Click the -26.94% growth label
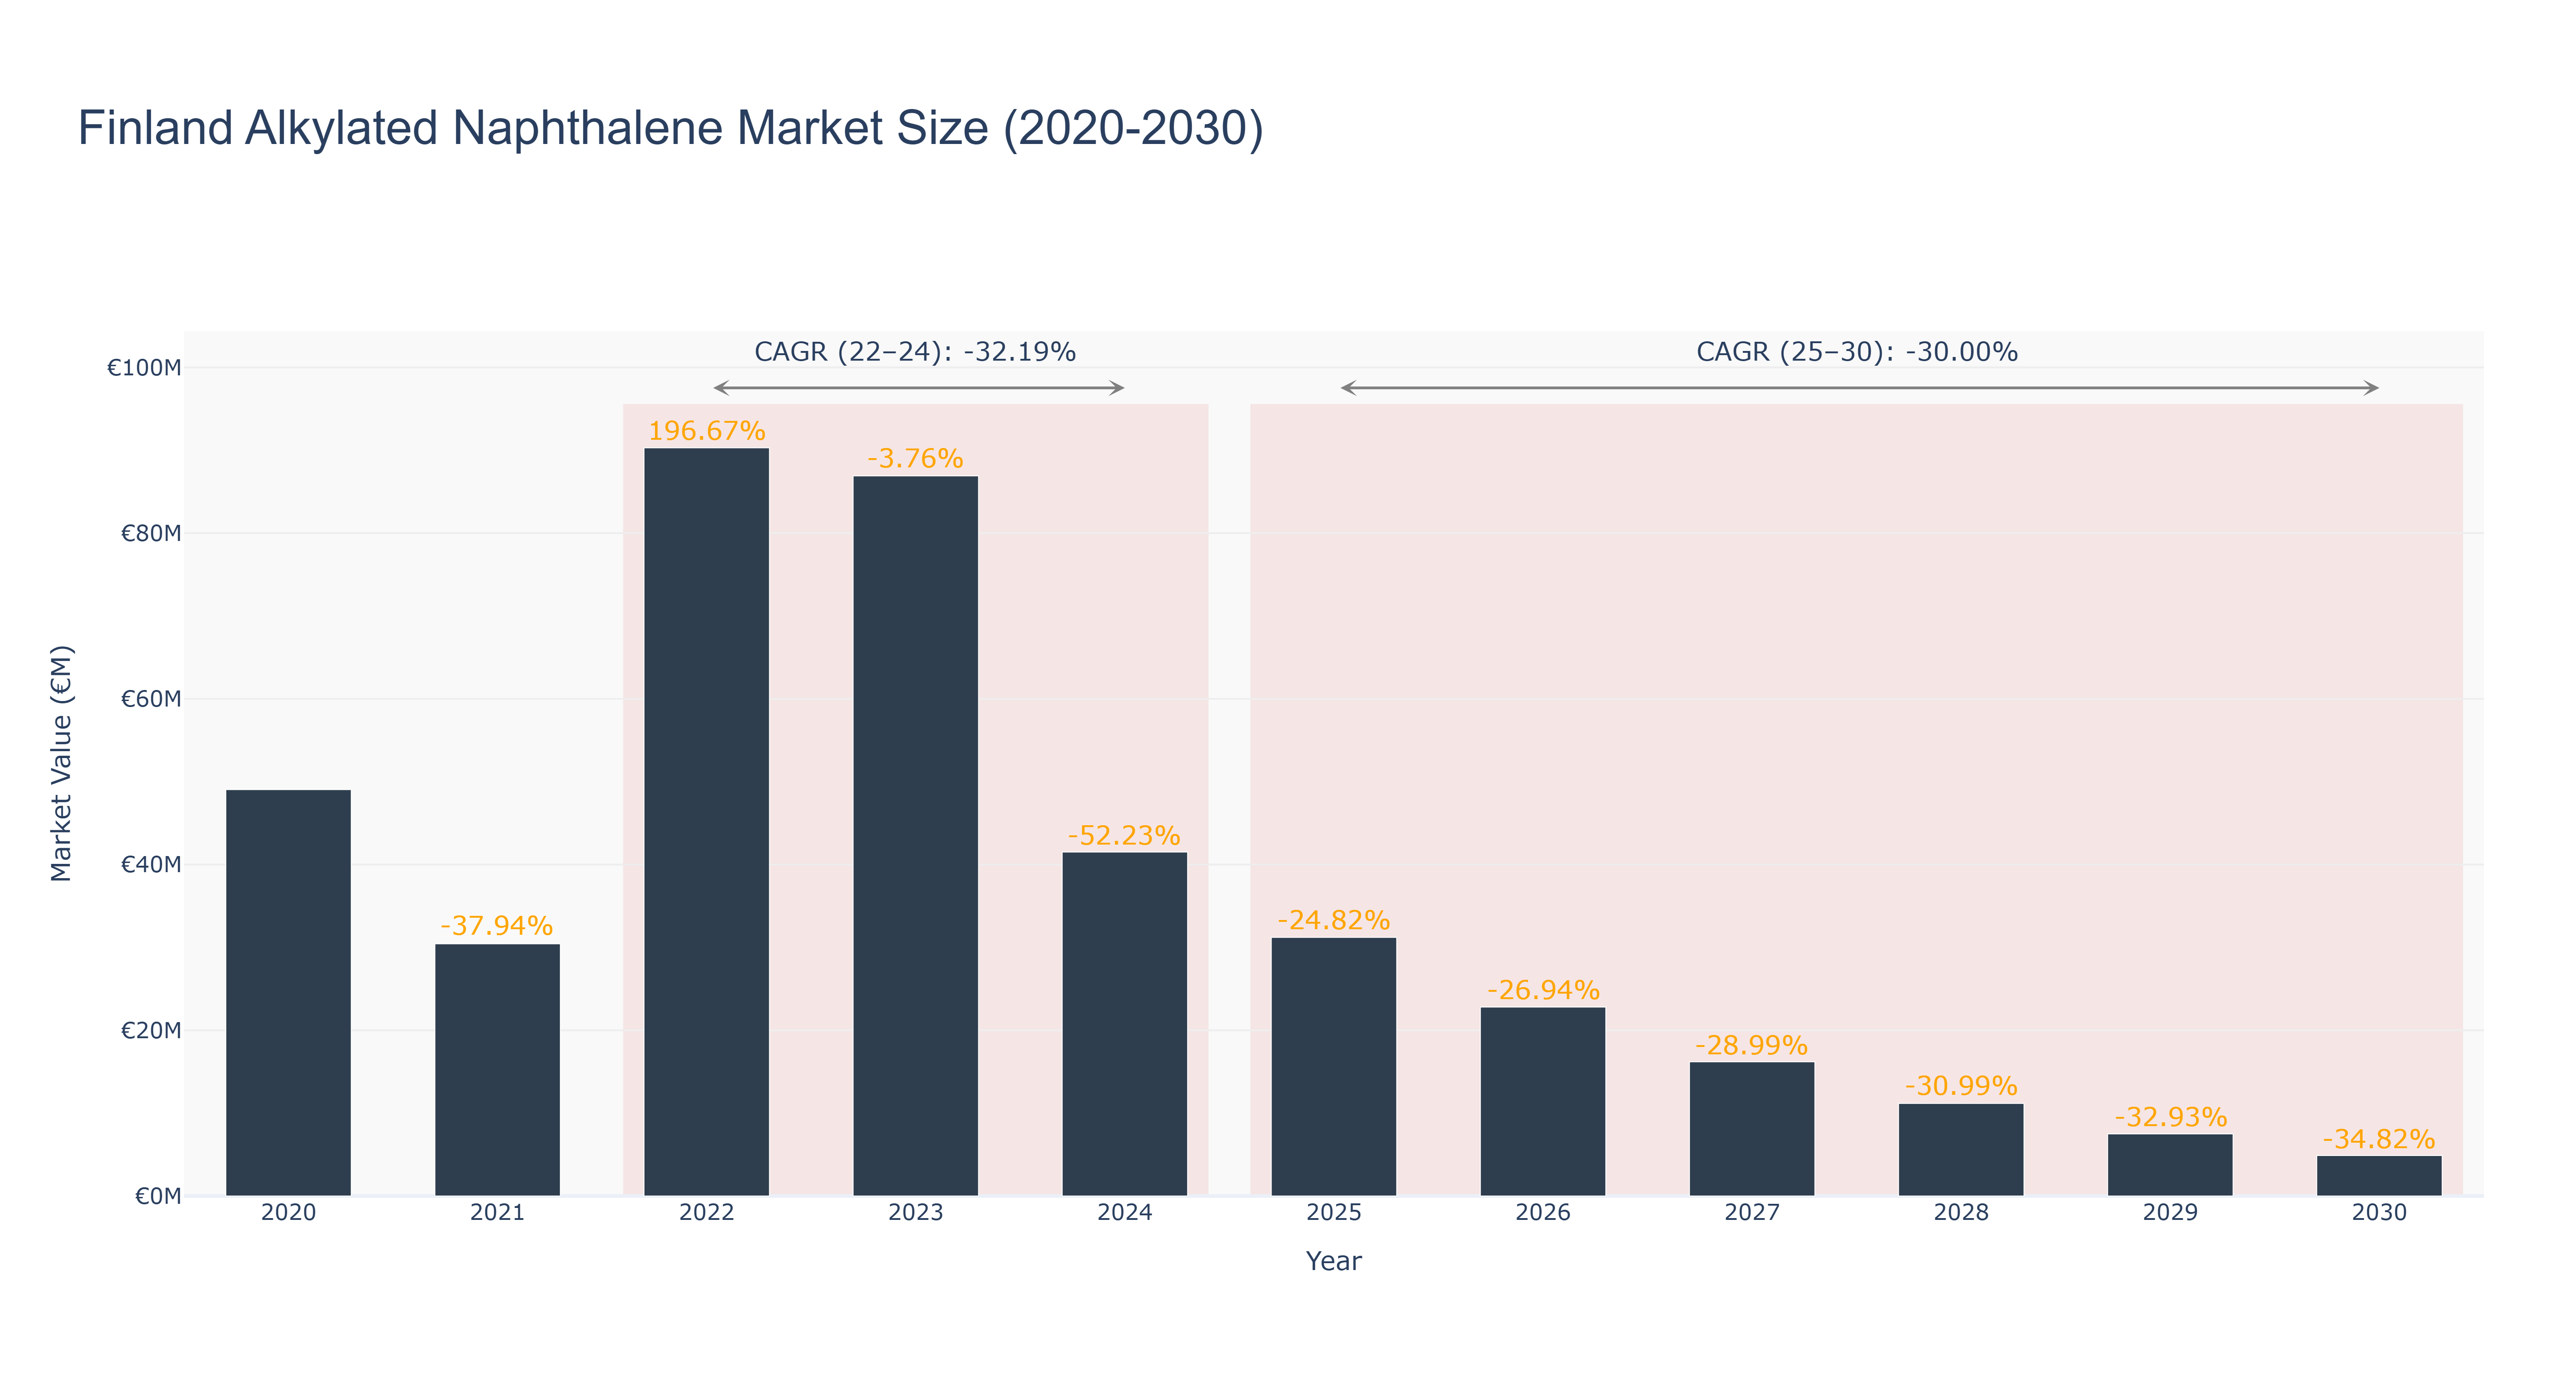Image resolution: width=2576 pixels, height=1380 pixels. [1543, 991]
